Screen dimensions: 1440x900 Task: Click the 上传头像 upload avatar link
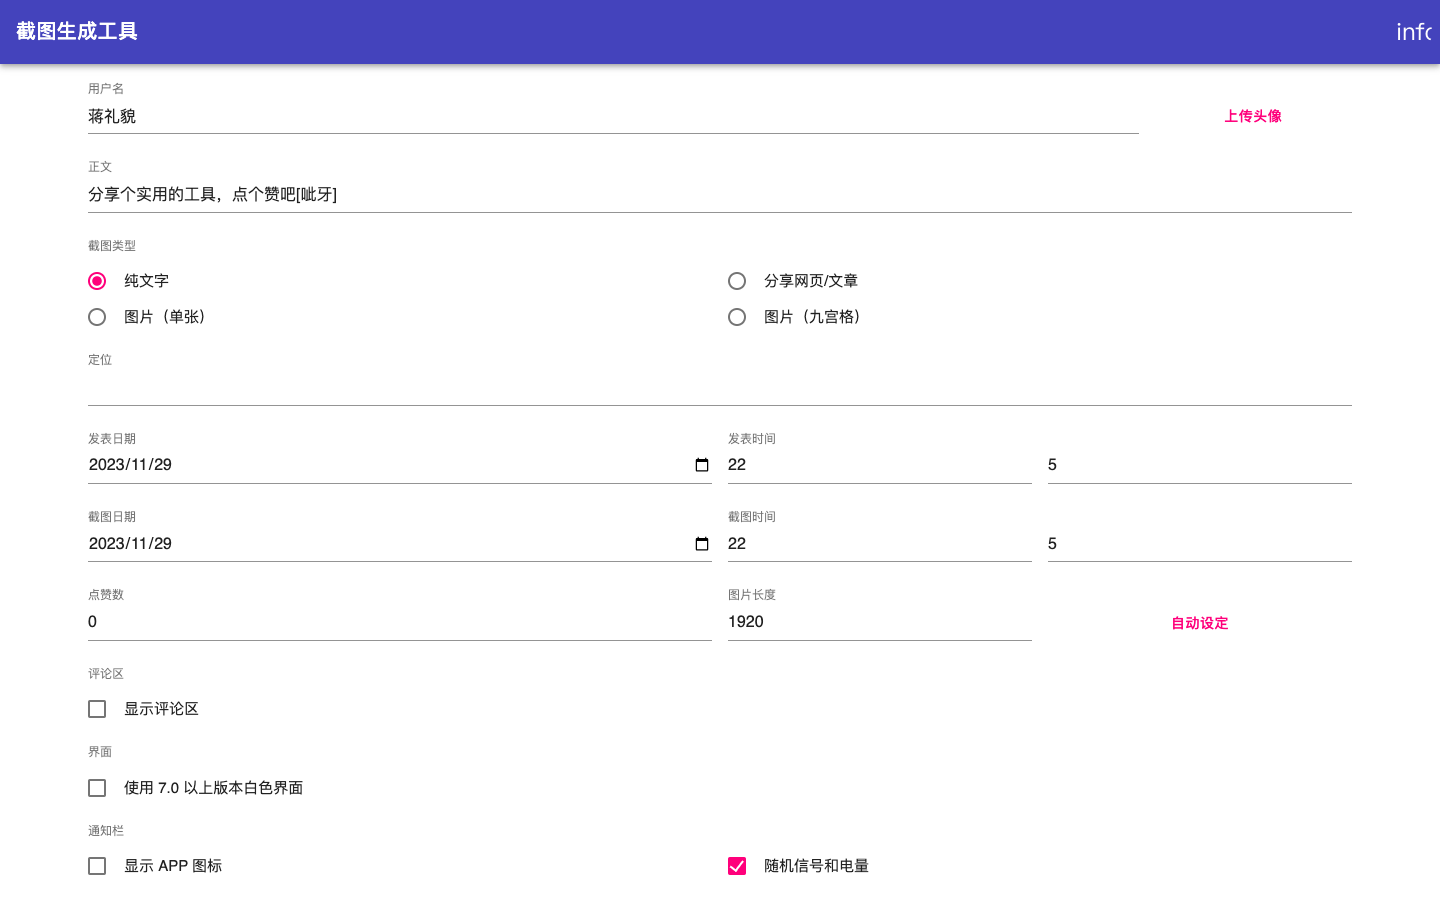click(x=1252, y=116)
